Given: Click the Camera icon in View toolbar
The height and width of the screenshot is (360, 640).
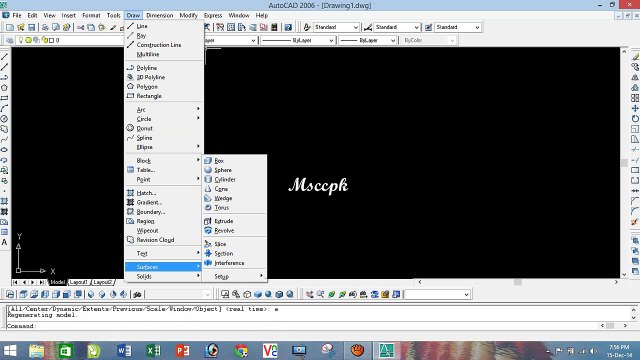Looking at the screenshot, I should (x=137, y=294).
